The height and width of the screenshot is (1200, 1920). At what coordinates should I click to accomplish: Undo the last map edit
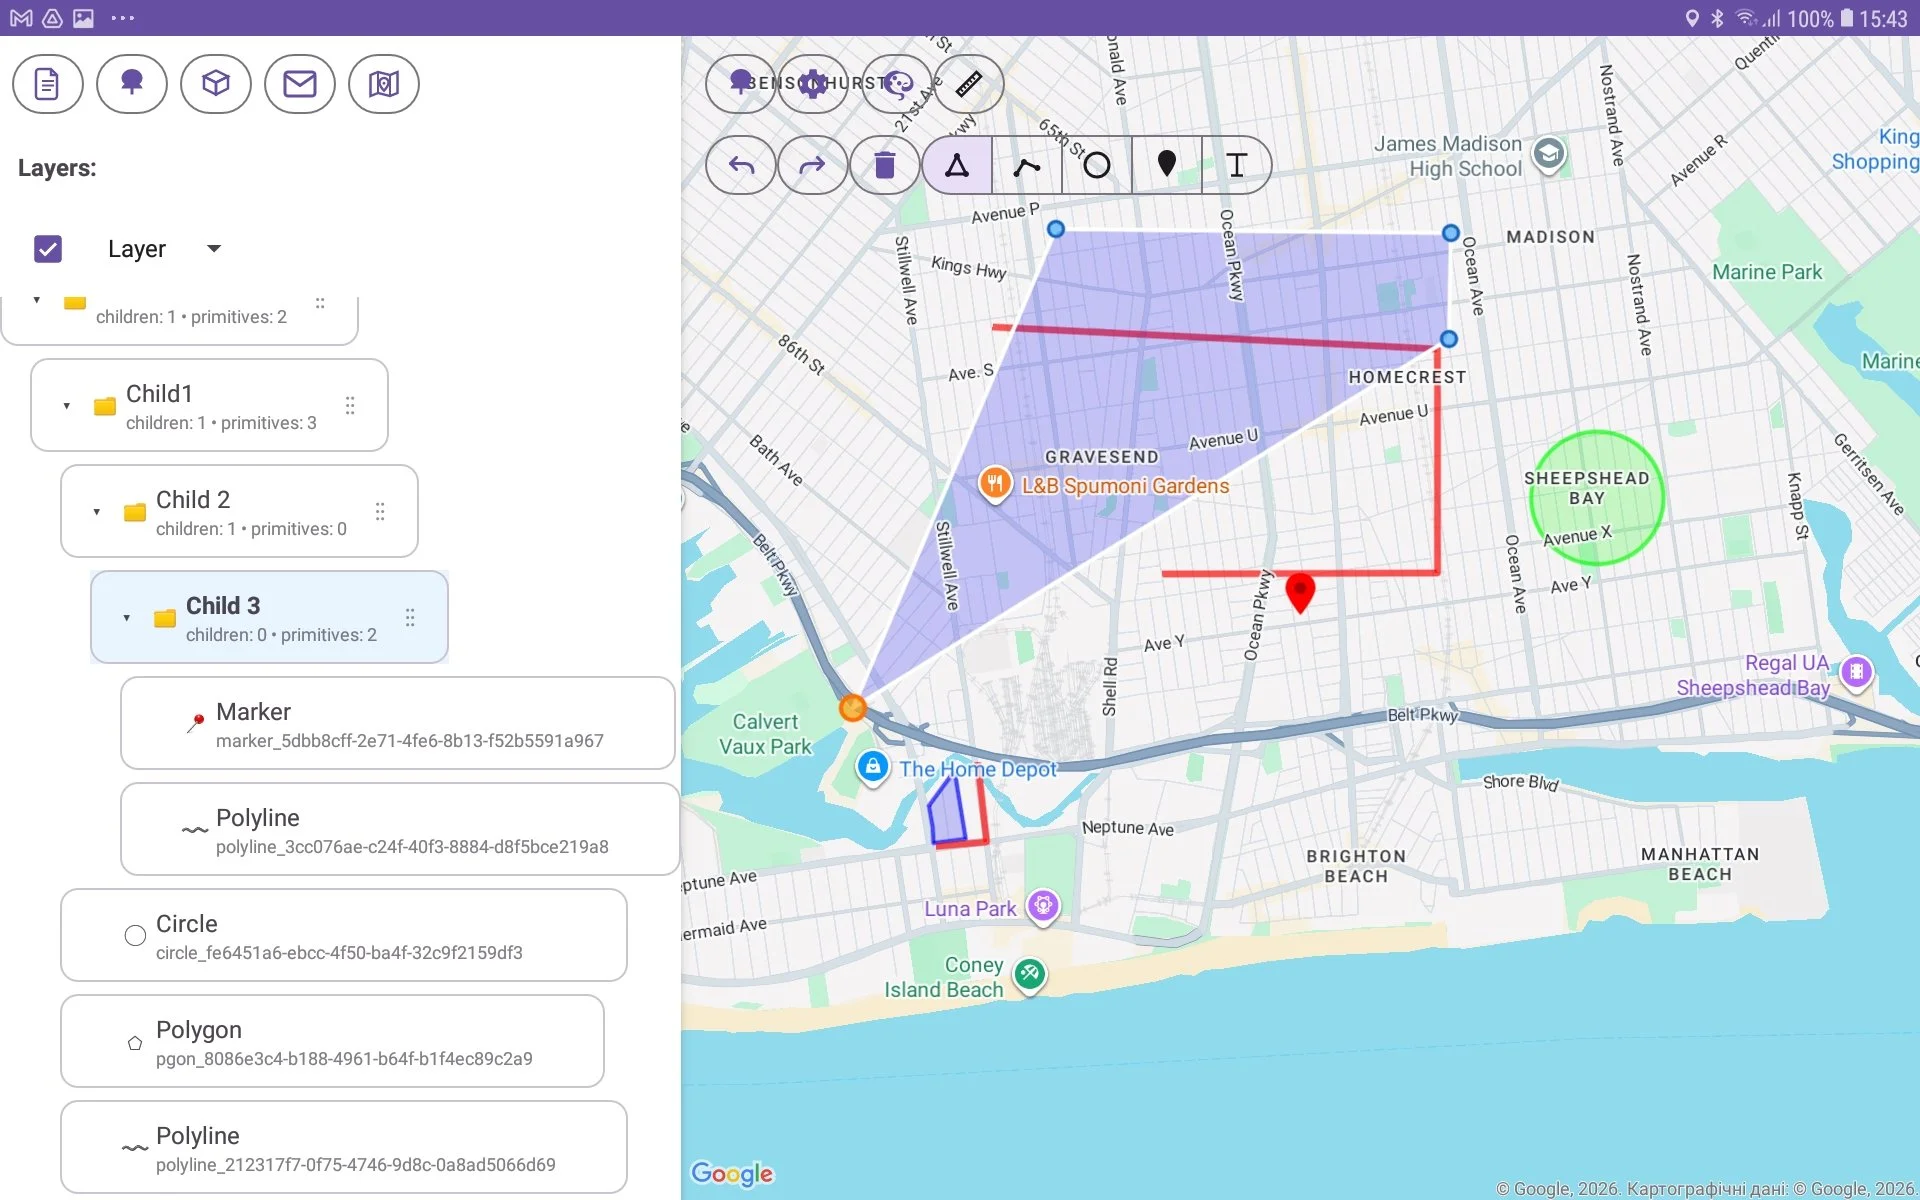pos(741,165)
